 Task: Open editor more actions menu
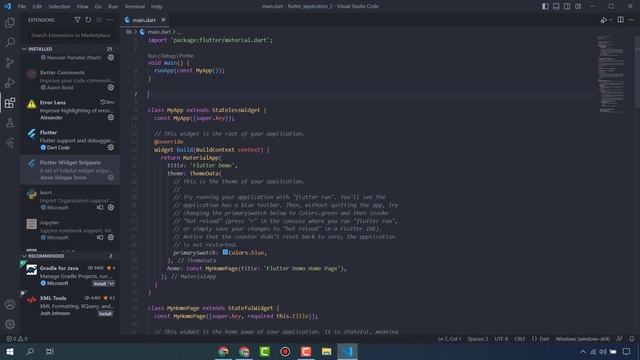click(631, 20)
